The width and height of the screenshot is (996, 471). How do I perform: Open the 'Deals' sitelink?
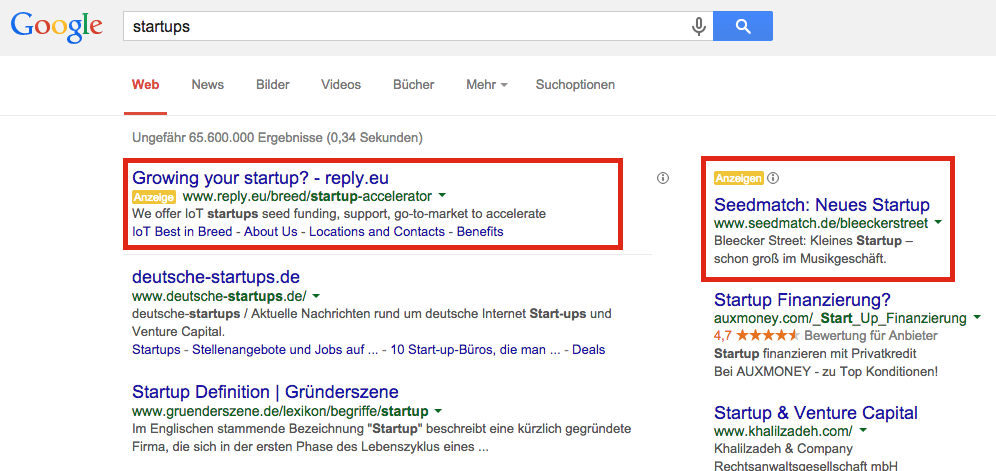[x=589, y=350]
